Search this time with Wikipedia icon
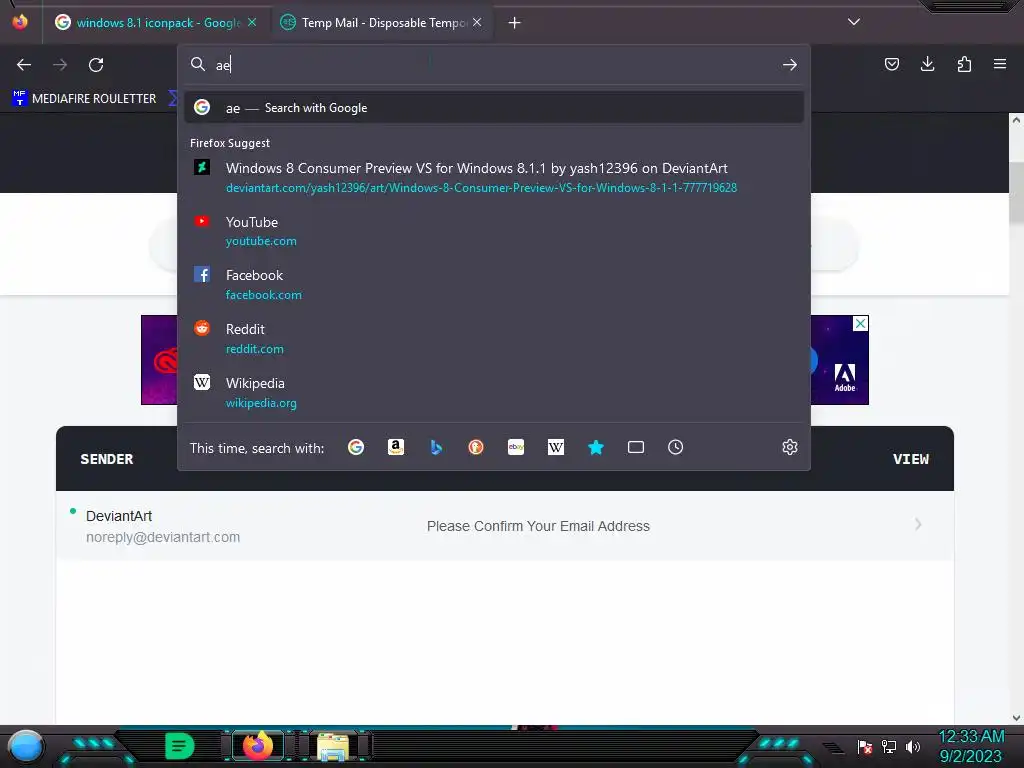The height and width of the screenshot is (768, 1024). point(556,447)
